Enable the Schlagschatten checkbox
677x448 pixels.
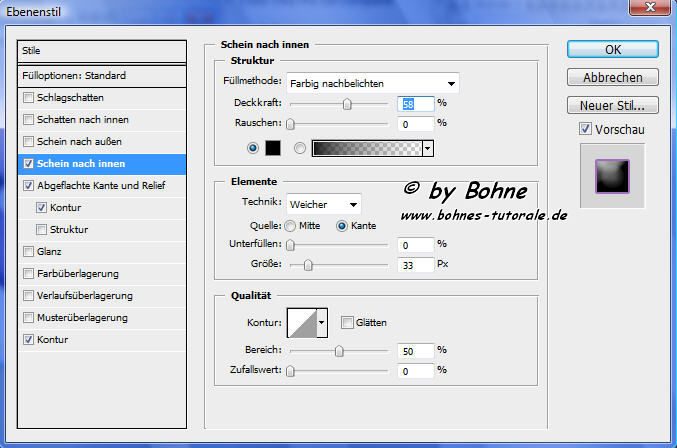(x=28, y=98)
